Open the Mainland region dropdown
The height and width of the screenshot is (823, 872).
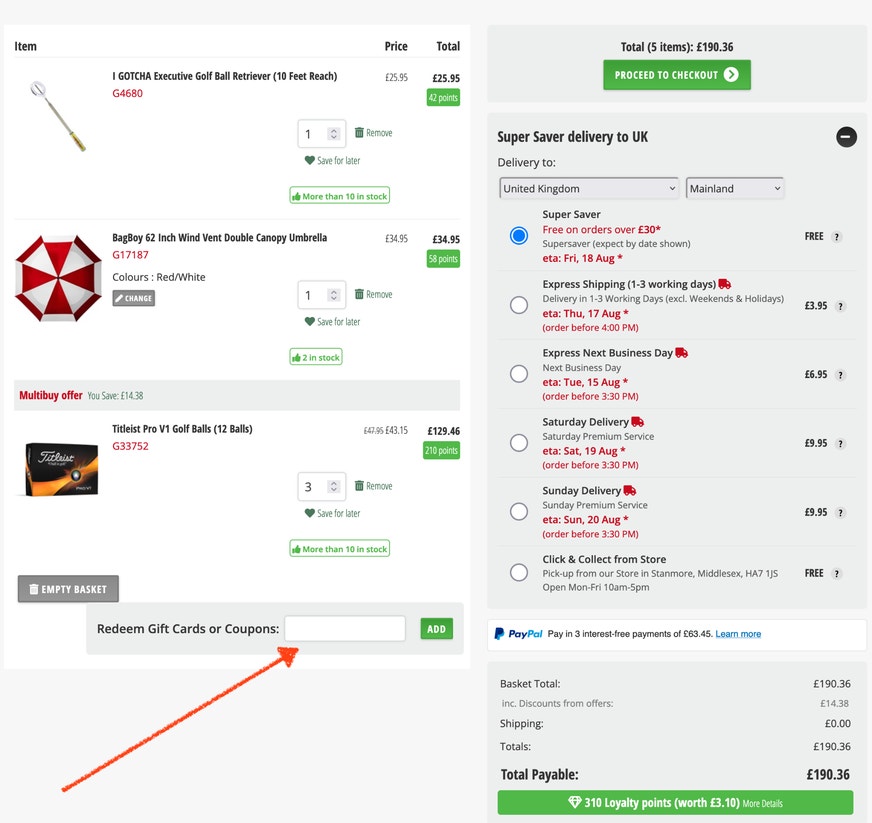click(735, 189)
